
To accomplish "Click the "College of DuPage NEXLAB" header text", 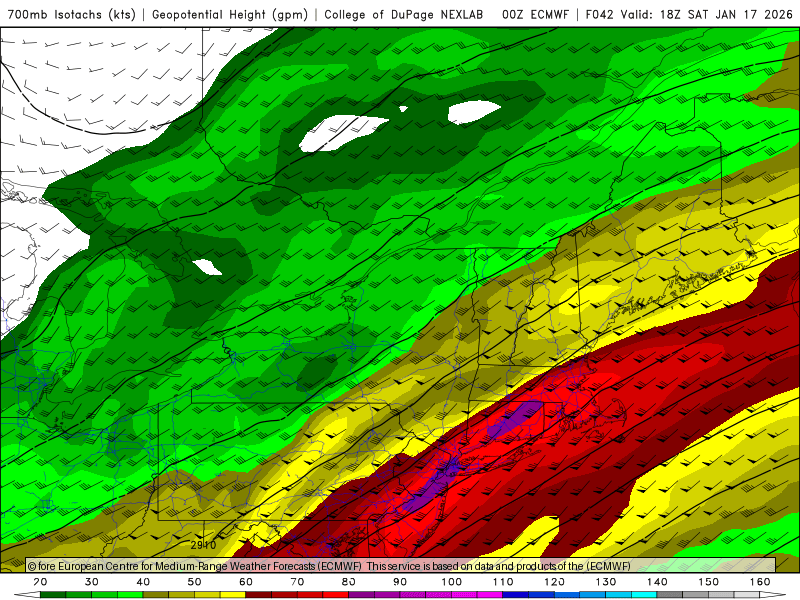I will click(404, 14).
